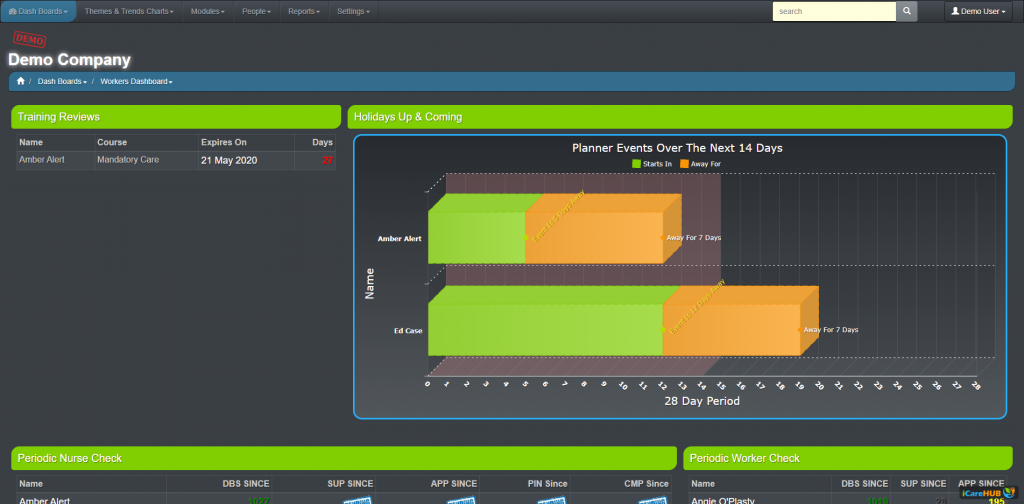Click APP SINCE header in Nurse Check
This screenshot has height=504, width=1024.
[x=454, y=484]
